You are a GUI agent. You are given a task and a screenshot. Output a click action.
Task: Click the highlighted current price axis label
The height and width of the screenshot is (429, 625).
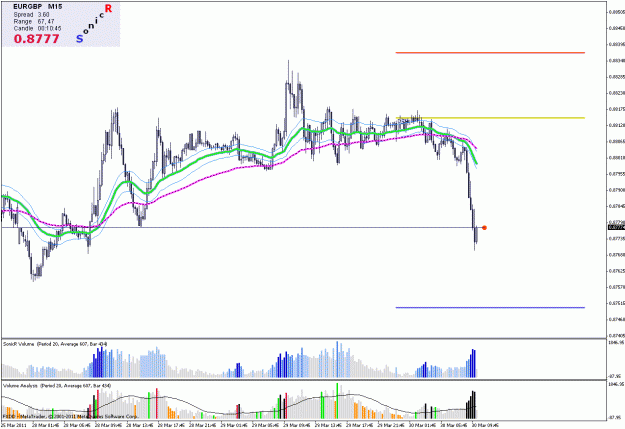(616, 227)
